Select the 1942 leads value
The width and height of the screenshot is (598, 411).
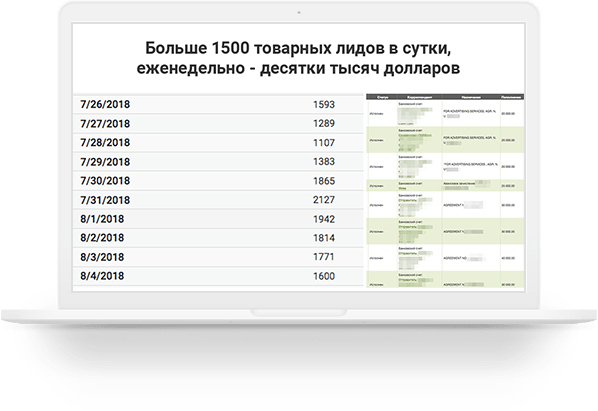(x=324, y=219)
